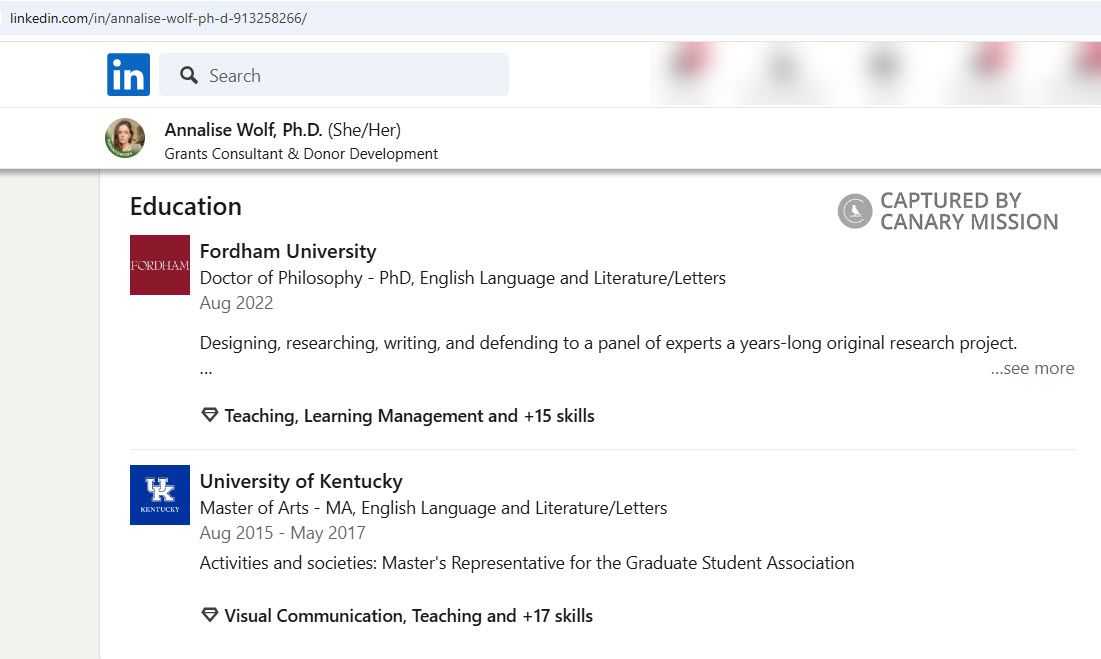Open the University of Kentucky school page
Viewport: 1101px width, 659px height.
coord(299,481)
